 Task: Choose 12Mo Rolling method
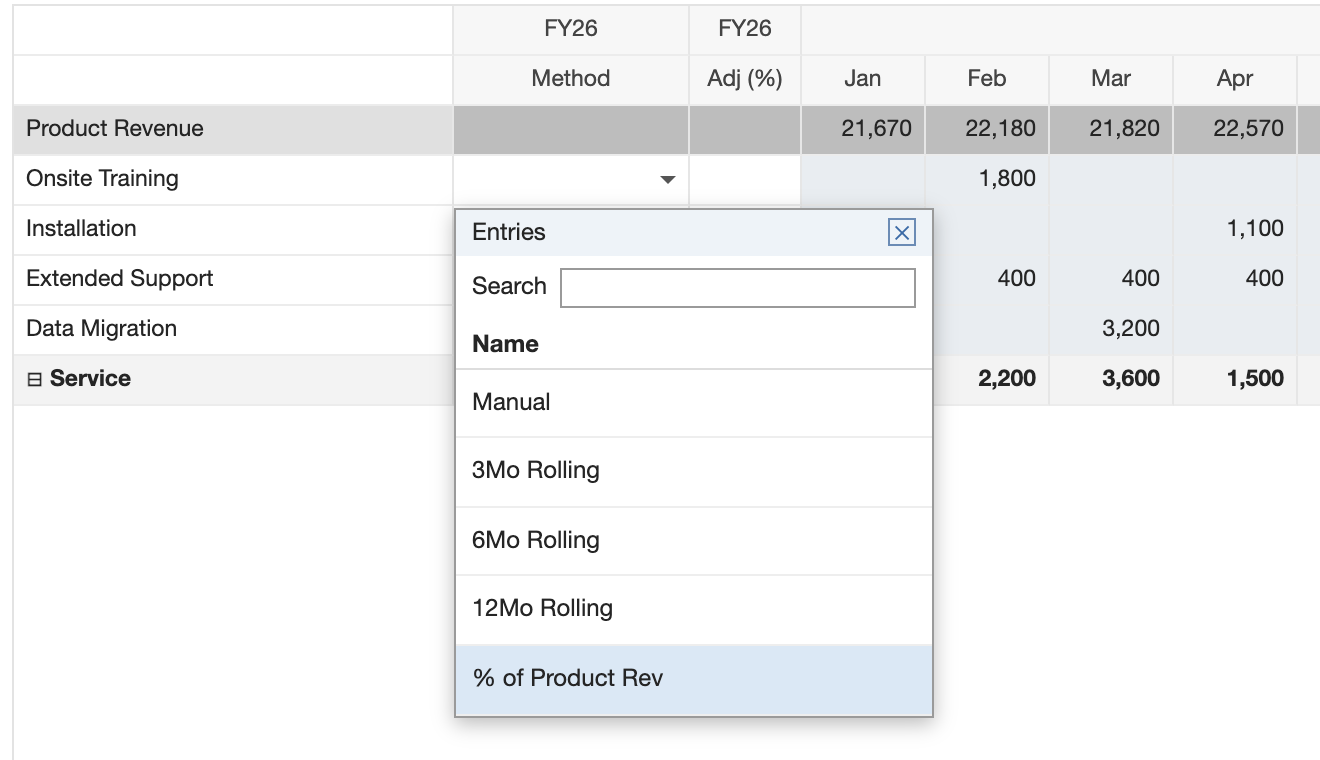click(x=693, y=609)
